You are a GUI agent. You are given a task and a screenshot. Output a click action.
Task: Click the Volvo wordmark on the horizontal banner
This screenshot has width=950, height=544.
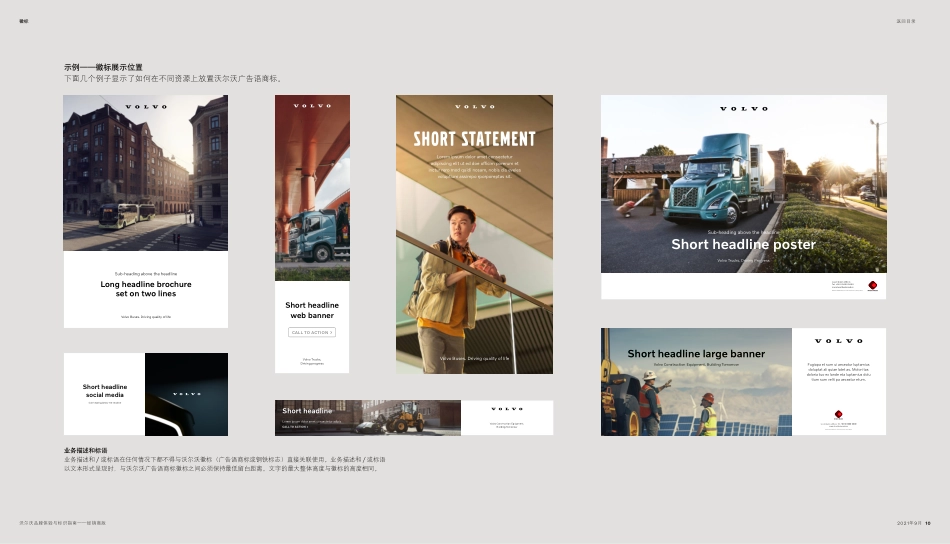[507, 409]
